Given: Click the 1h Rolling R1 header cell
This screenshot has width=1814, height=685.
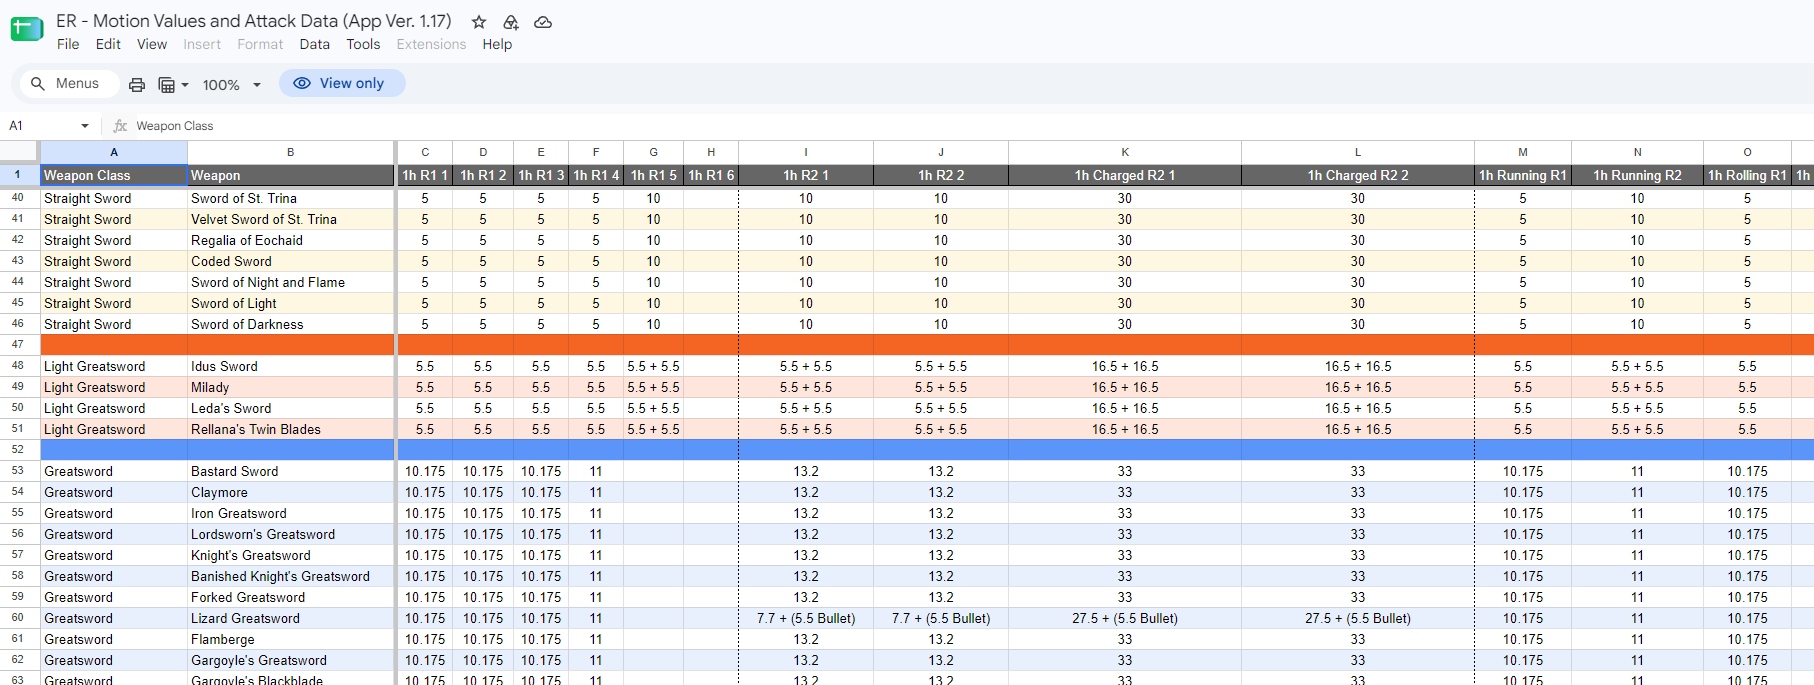Looking at the screenshot, I should pos(1747,175).
